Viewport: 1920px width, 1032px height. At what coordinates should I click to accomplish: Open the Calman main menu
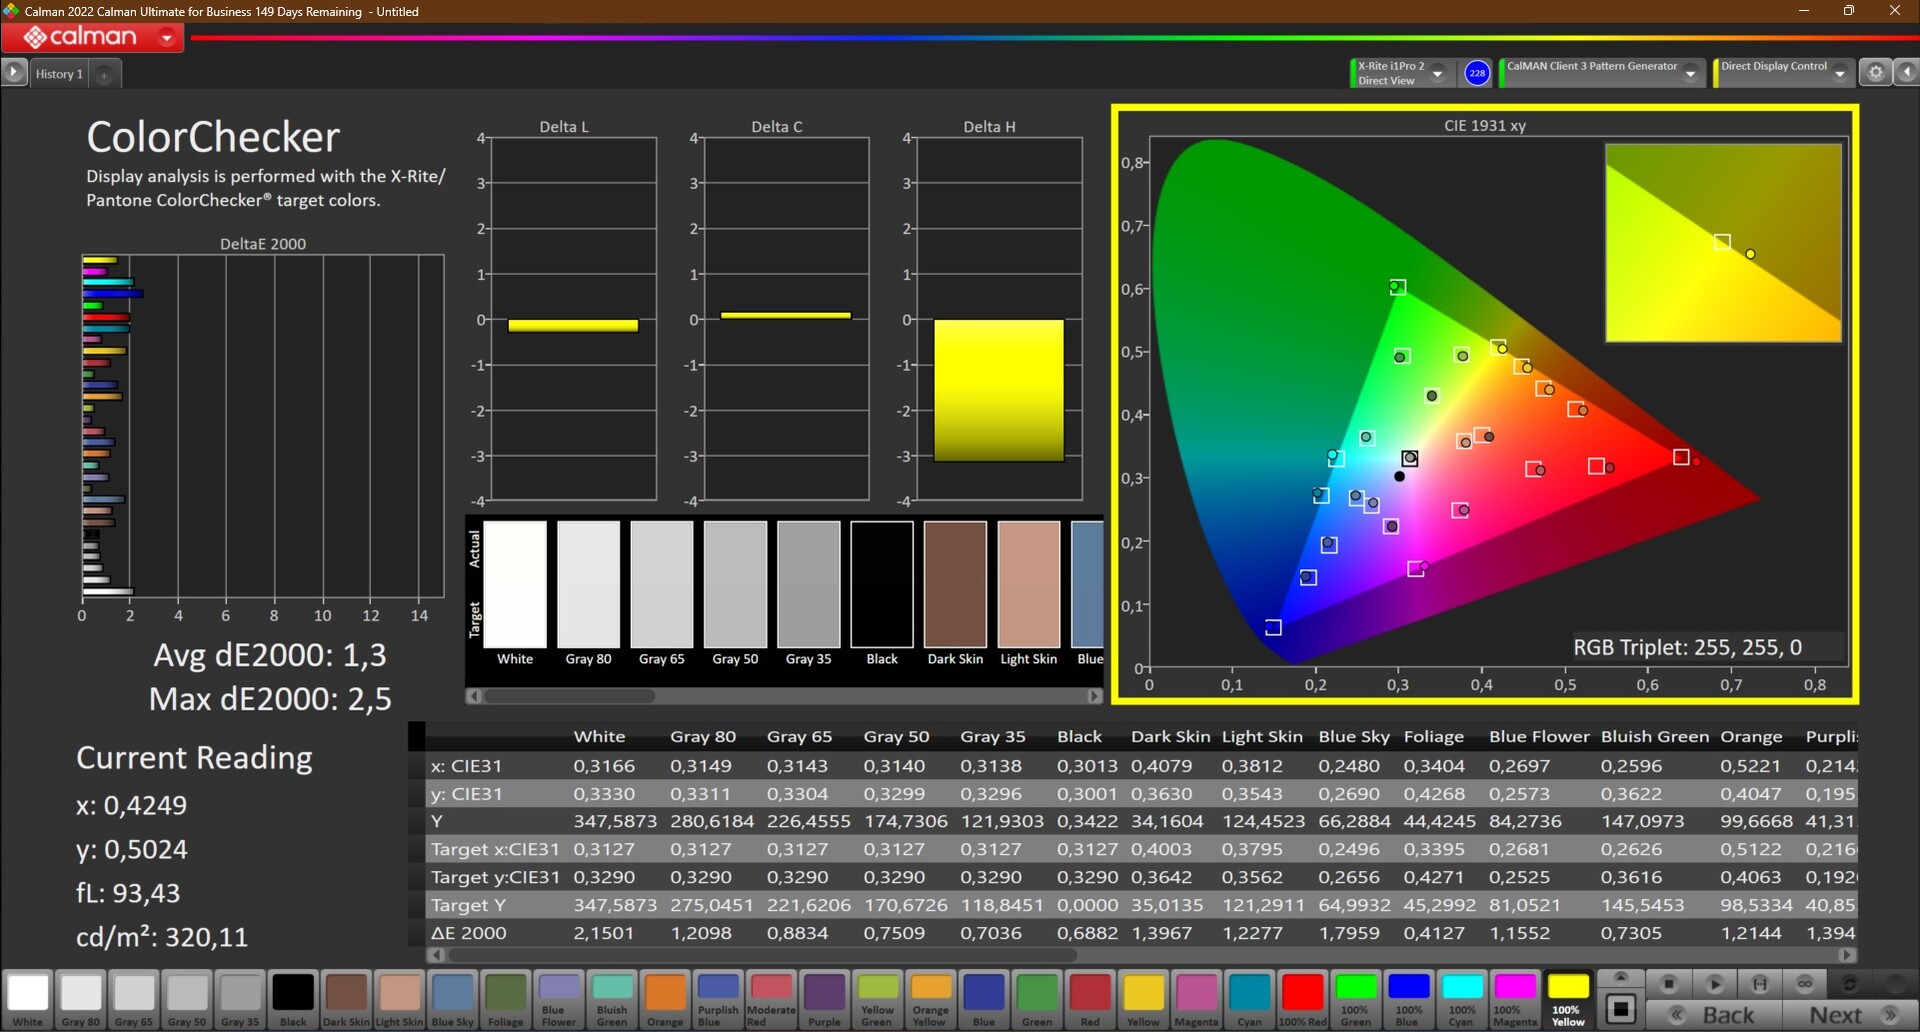pyautogui.click(x=167, y=38)
